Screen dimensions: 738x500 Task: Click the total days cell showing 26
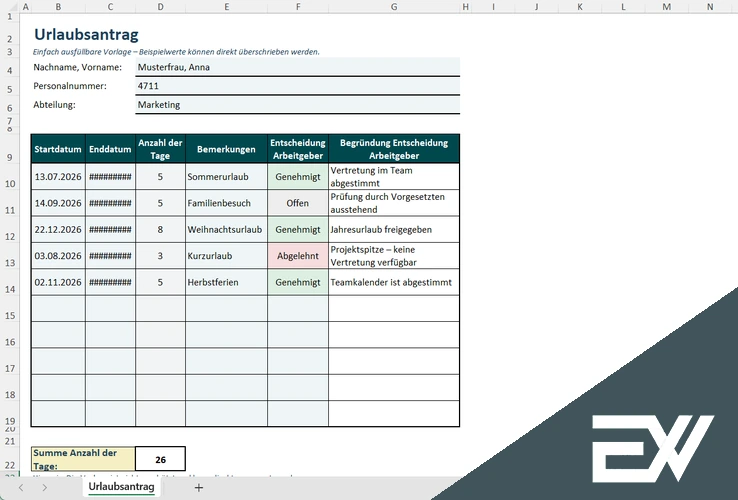[x=160, y=459]
